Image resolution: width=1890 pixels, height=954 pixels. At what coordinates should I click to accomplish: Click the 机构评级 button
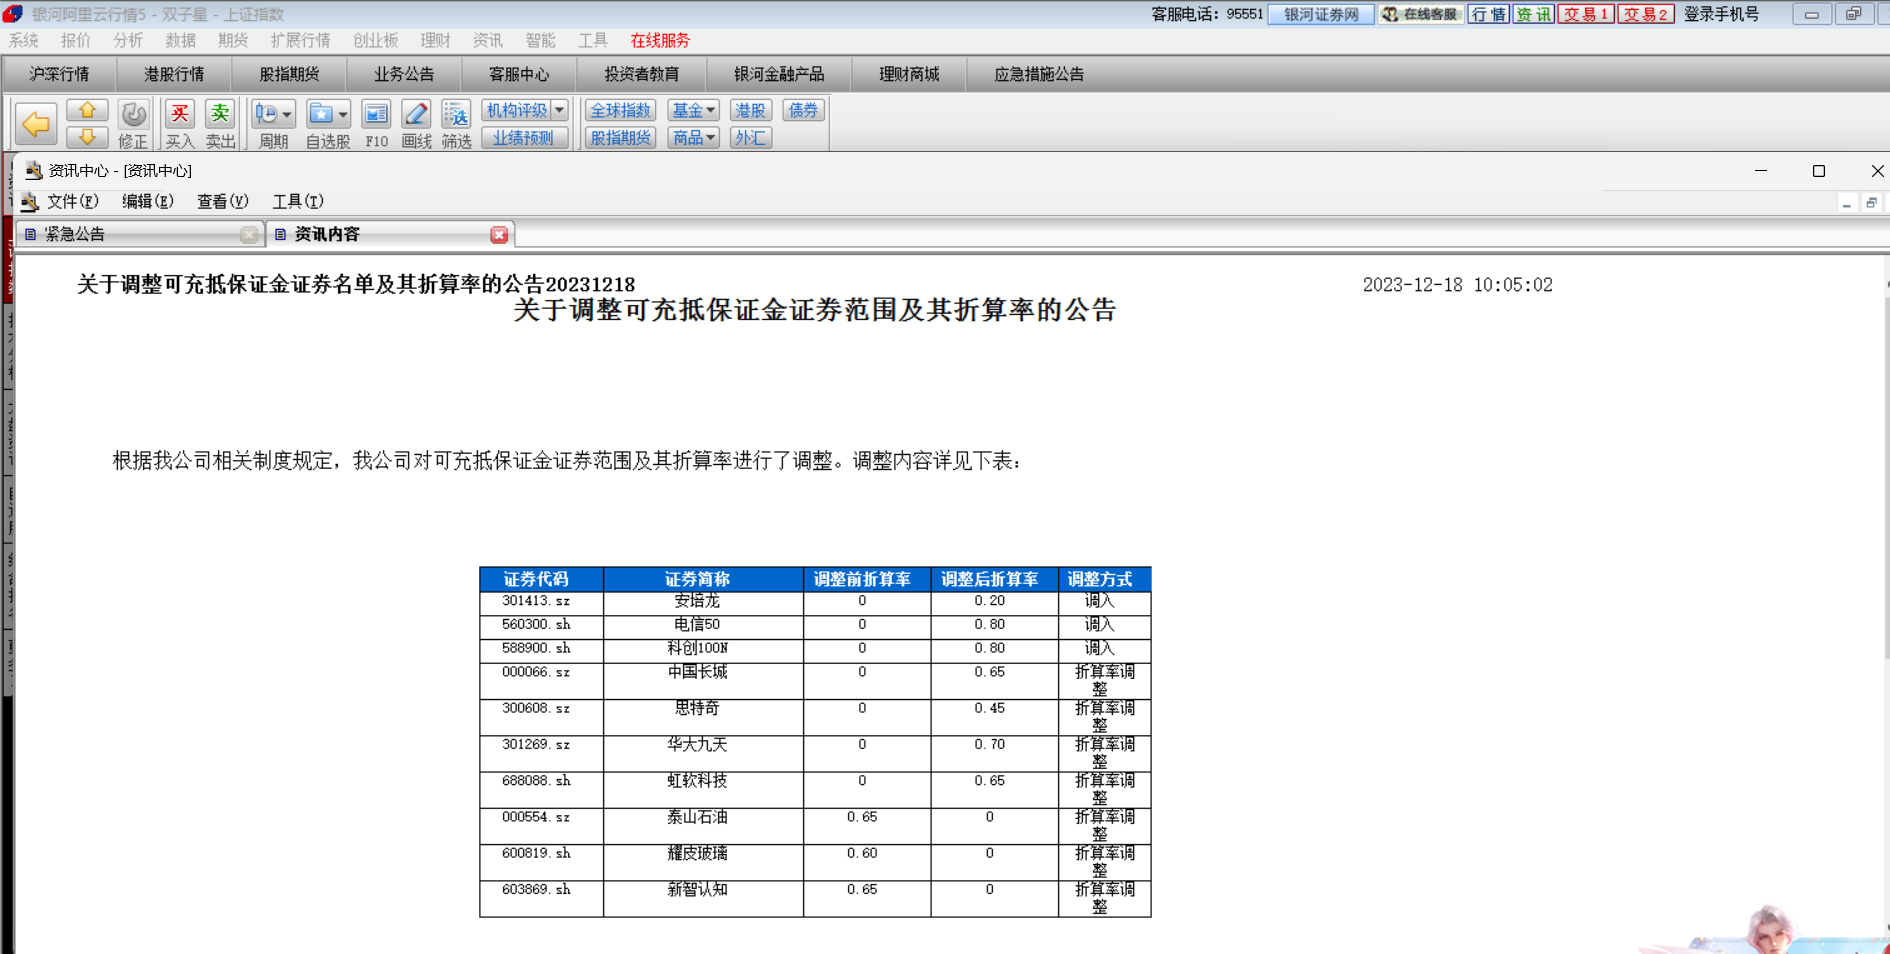pyautogui.click(x=517, y=110)
